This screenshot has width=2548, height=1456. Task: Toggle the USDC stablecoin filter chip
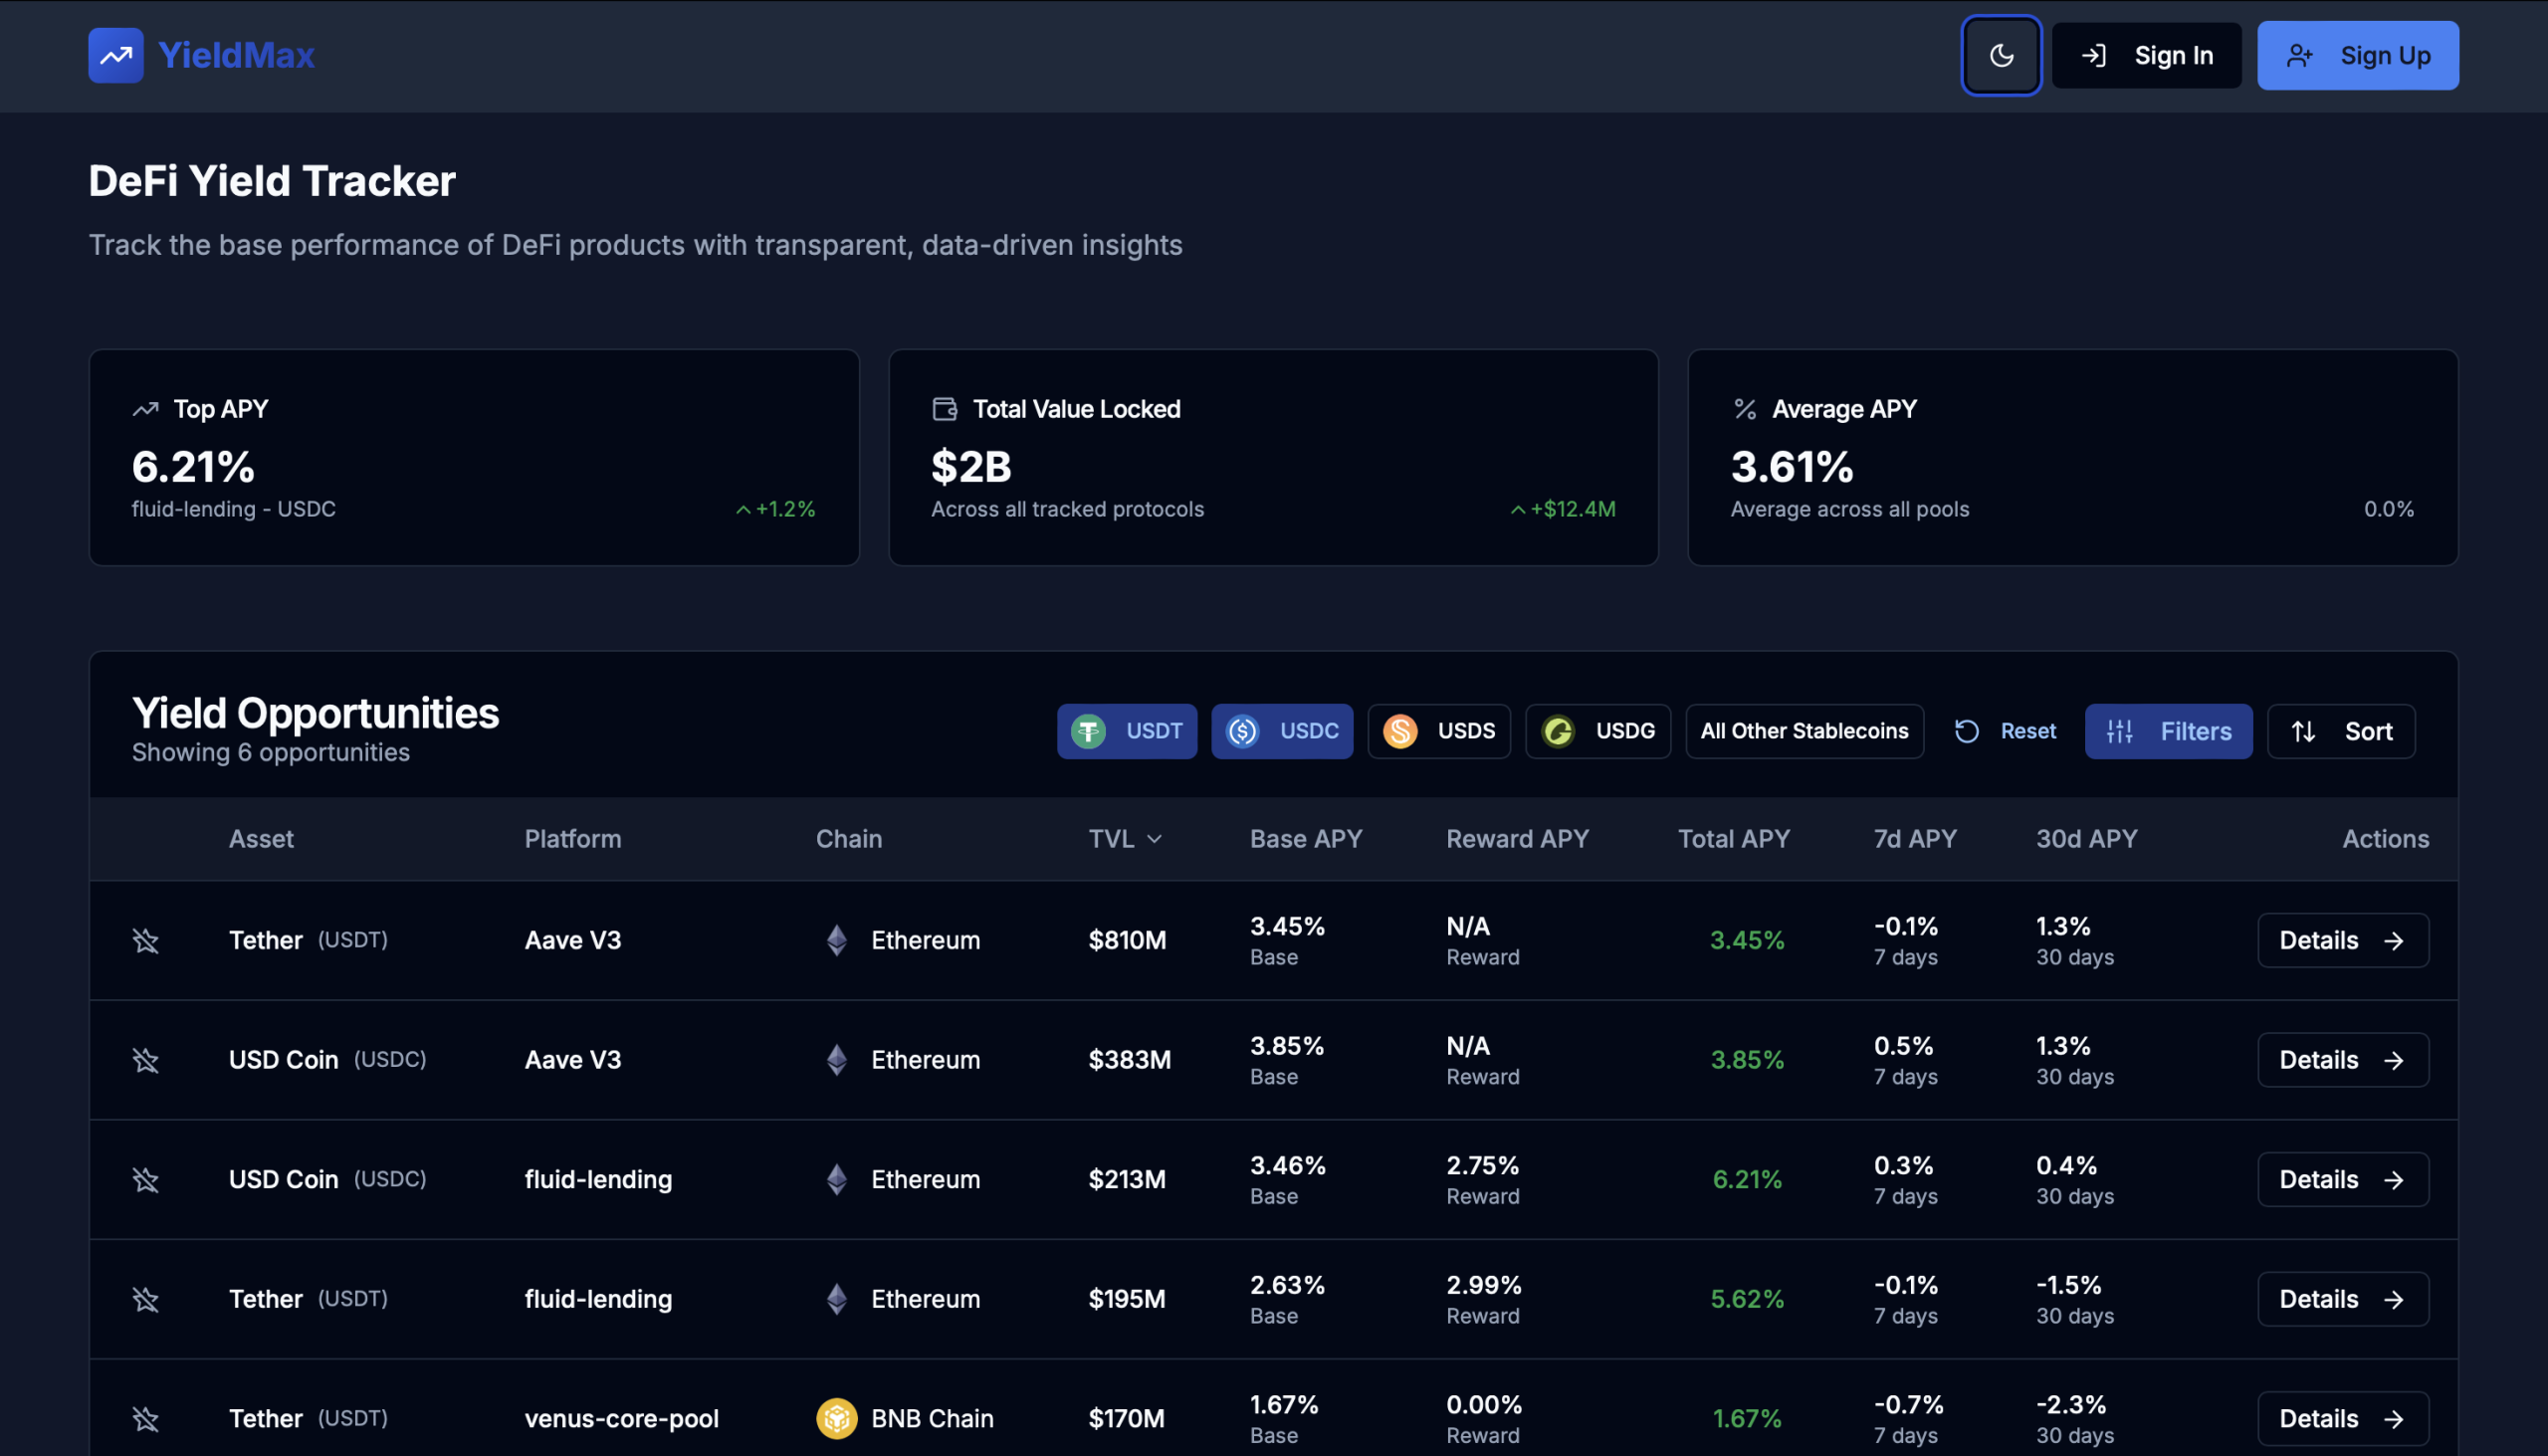[1282, 731]
